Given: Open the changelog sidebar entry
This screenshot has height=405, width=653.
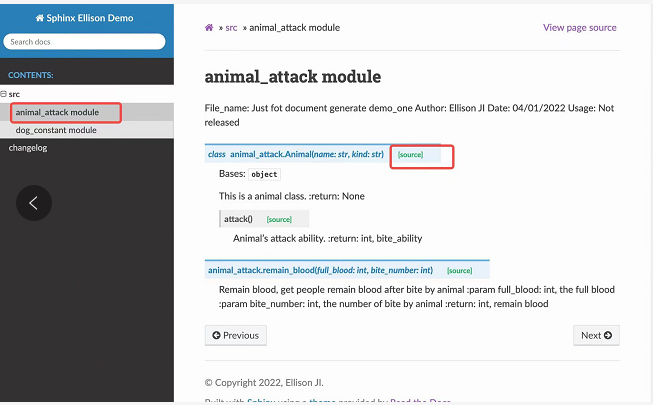Looking at the screenshot, I should pos(28,148).
